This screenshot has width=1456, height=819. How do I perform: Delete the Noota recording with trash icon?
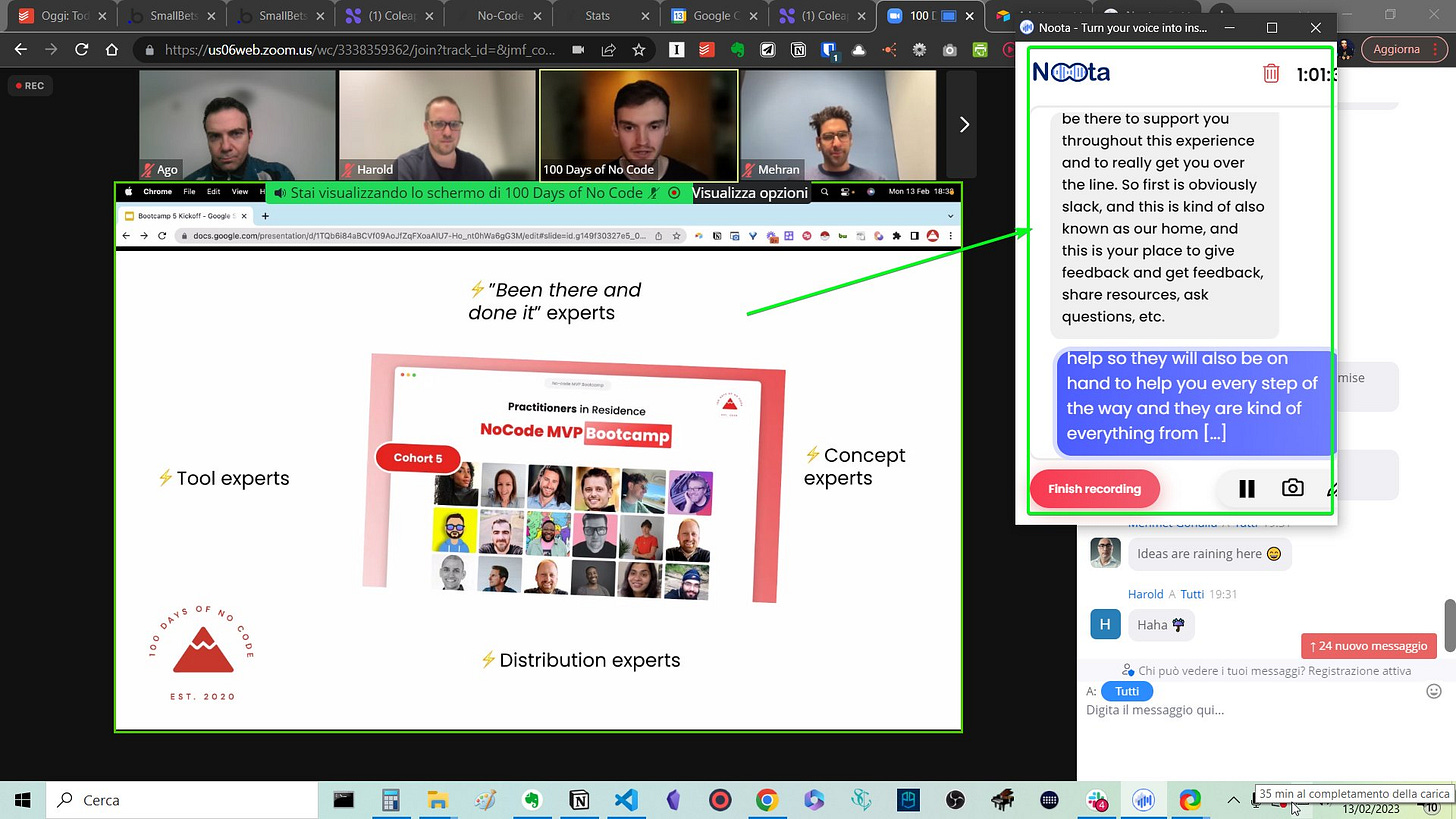point(1270,73)
